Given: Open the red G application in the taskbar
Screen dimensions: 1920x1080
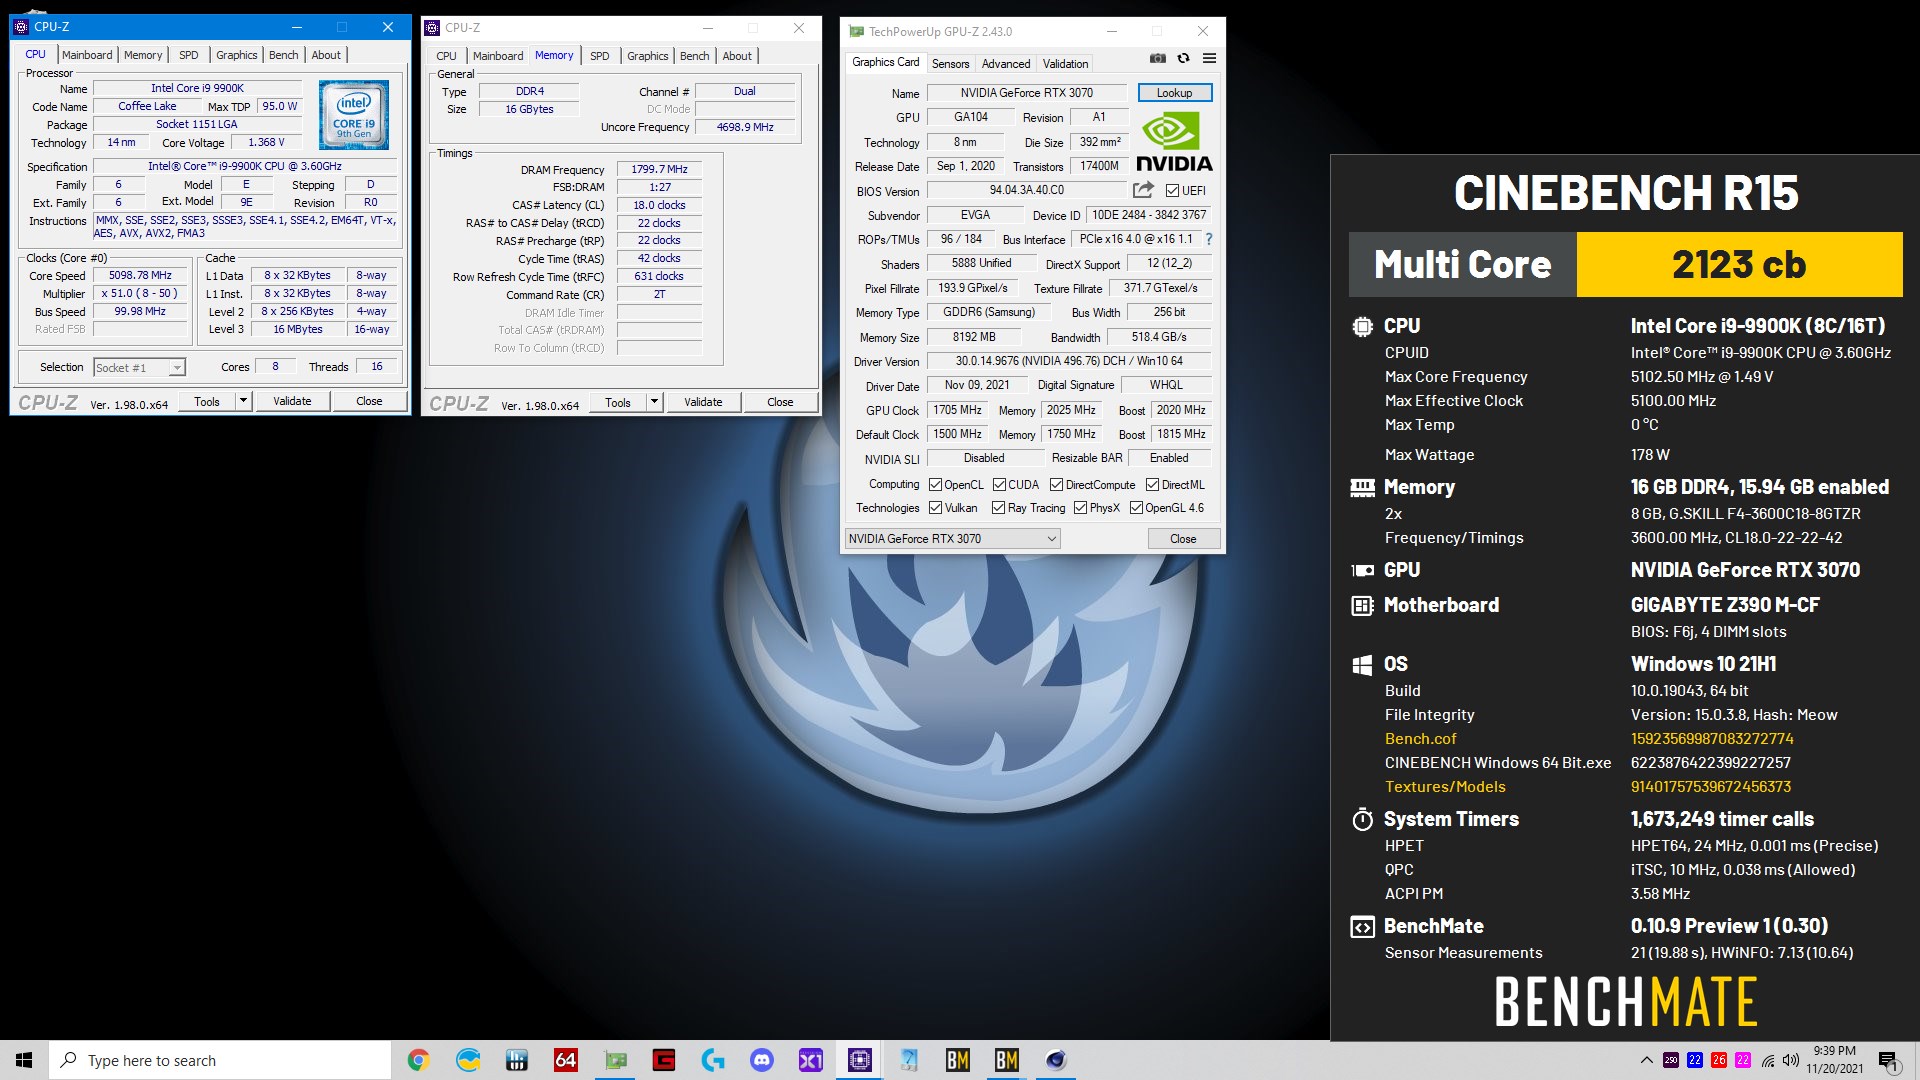Looking at the screenshot, I should pos(664,1060).
